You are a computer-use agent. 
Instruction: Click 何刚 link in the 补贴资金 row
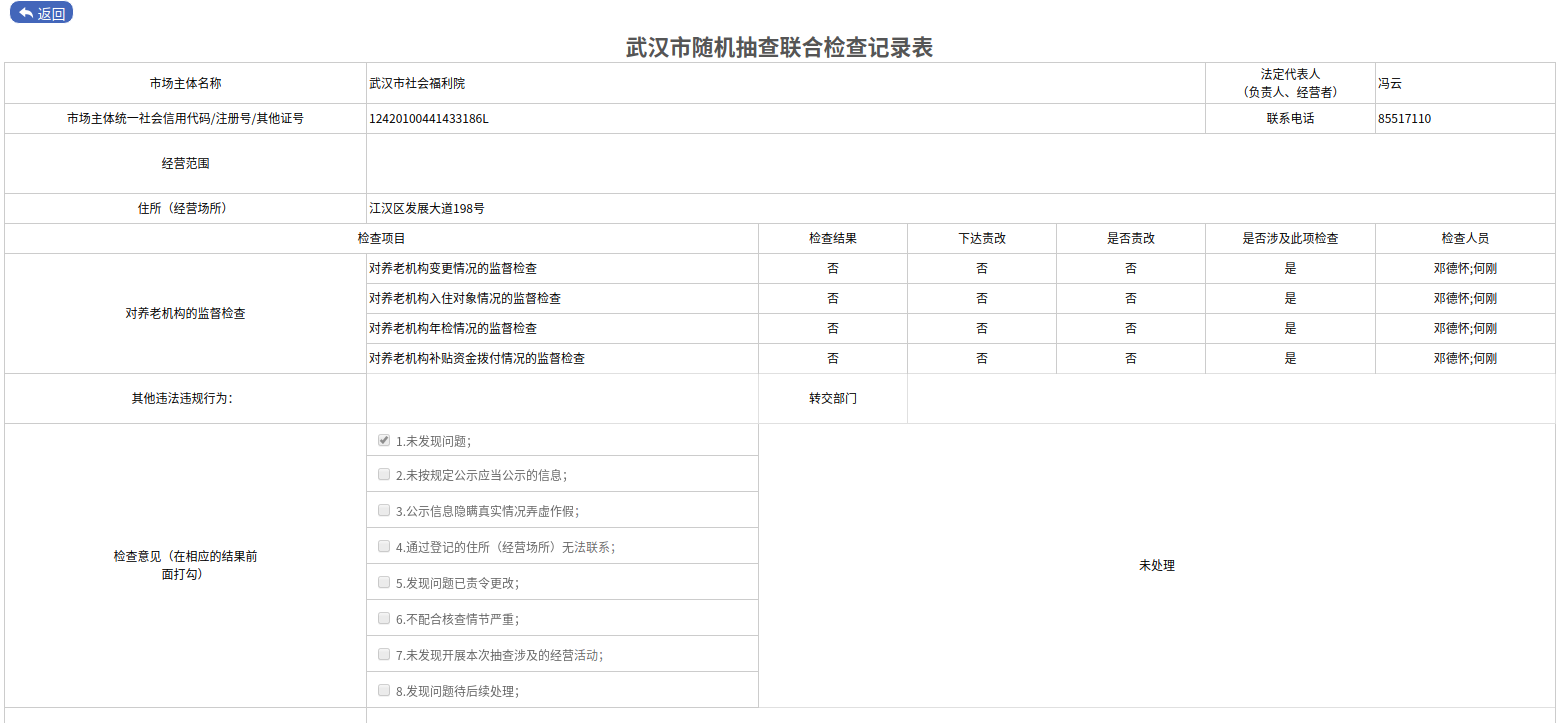coord(1488,357)
